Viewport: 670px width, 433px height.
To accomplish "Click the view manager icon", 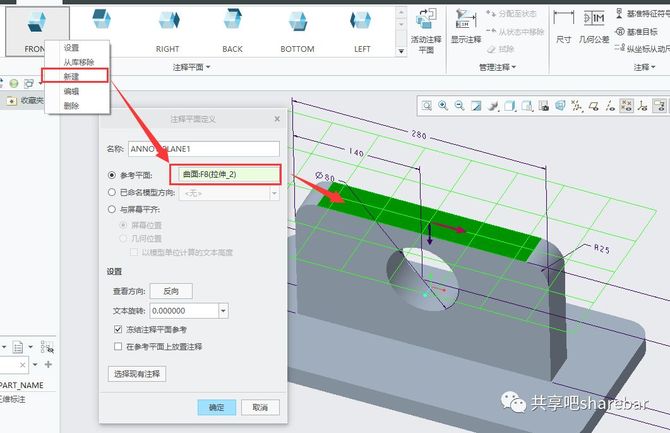I will point(544,106).
